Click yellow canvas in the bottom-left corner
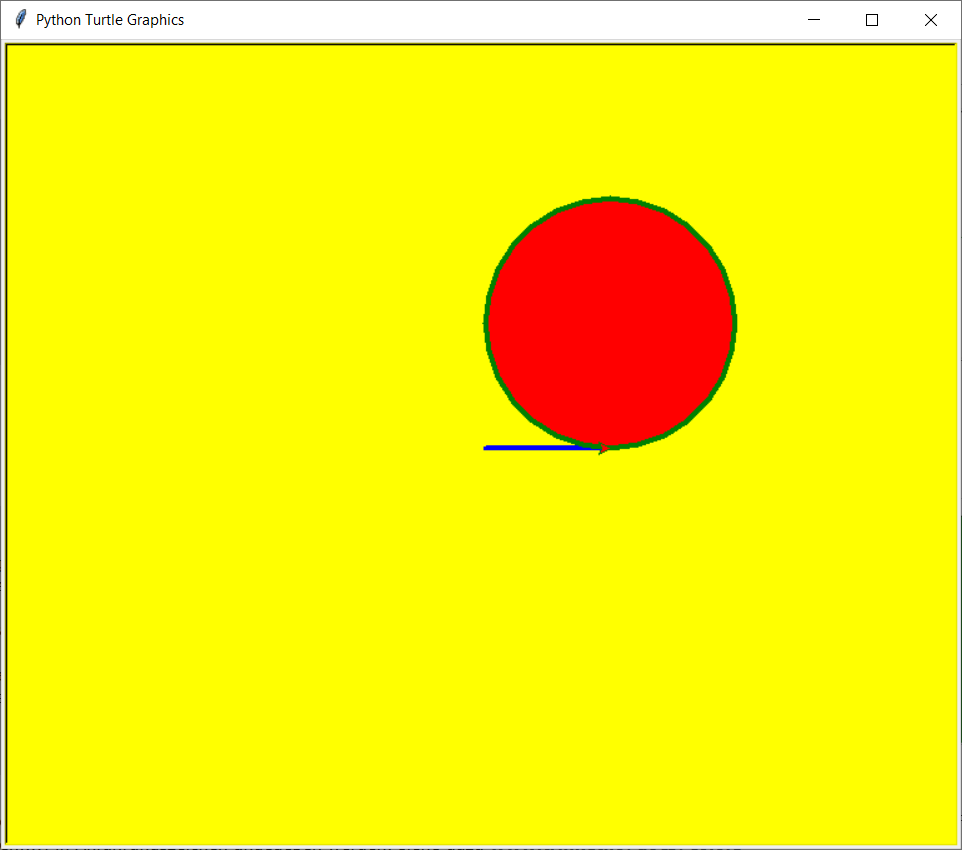962x850 pixels. (x=40, y=810)
